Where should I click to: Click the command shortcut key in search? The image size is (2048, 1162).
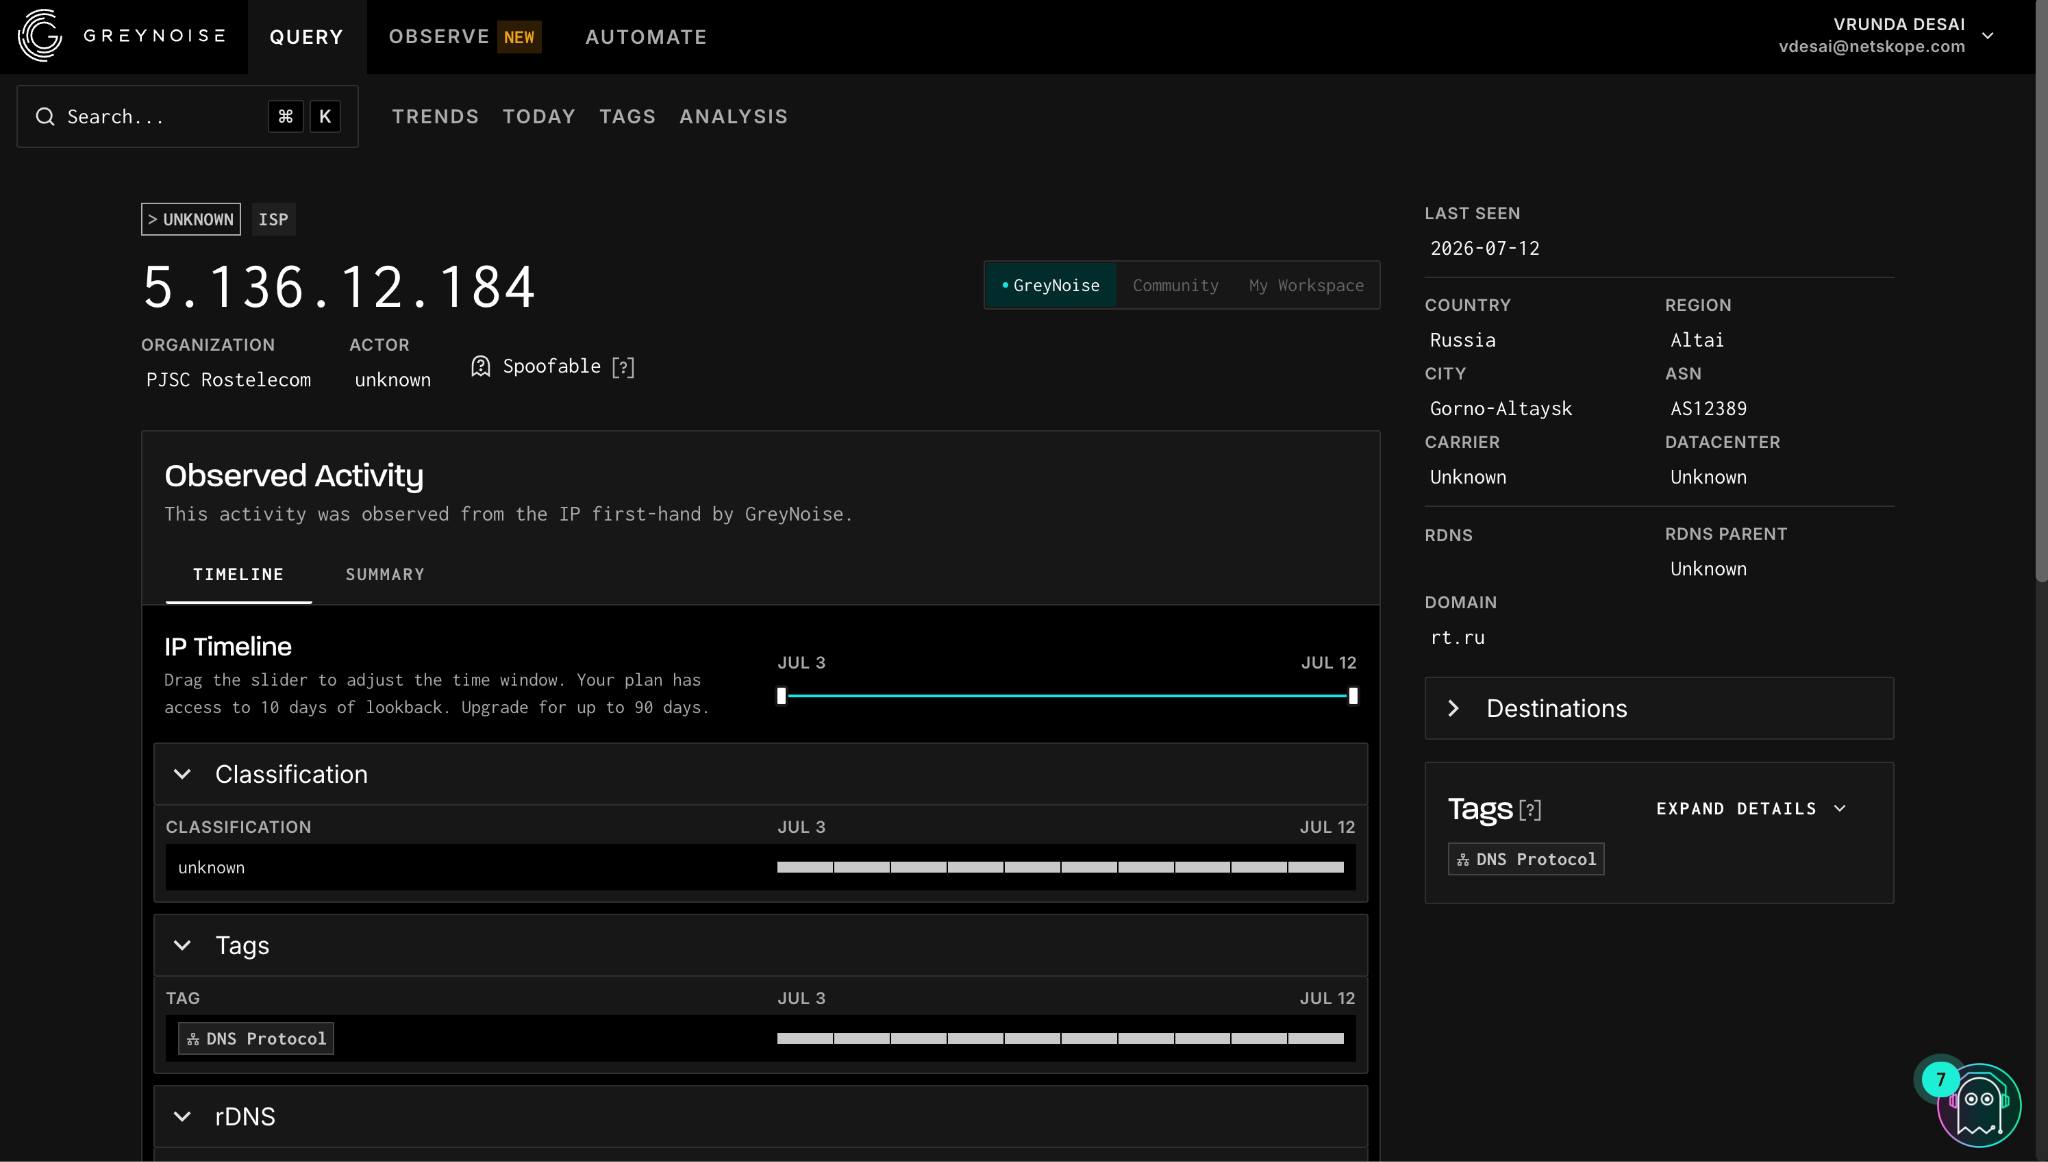tap(285, 117)
